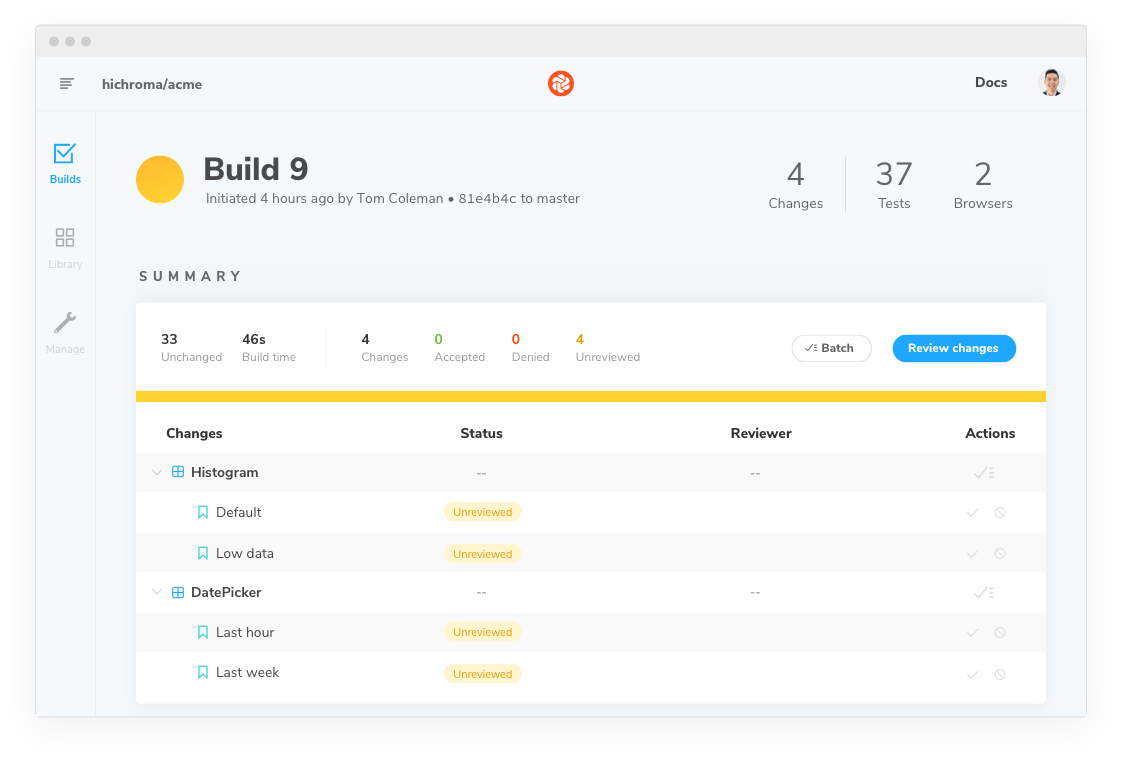Accept the Last week story change

[x=972, y=674]
